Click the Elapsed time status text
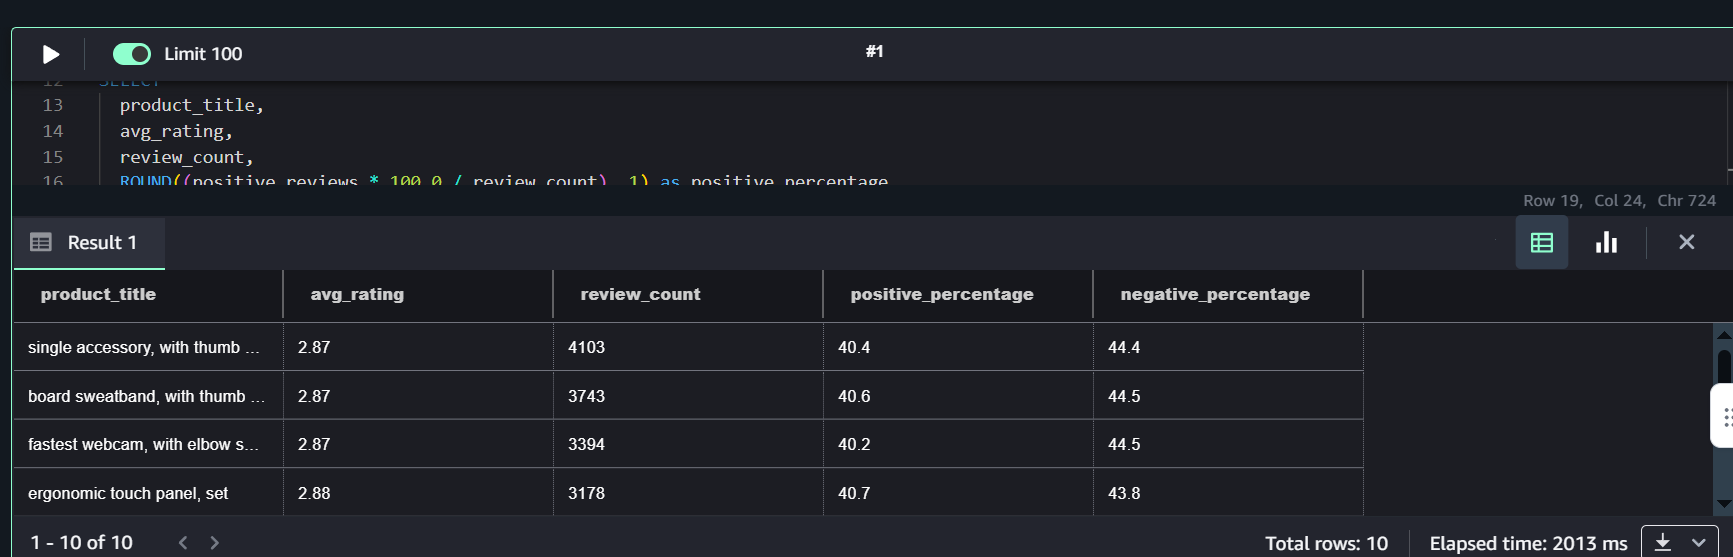The image size is (1733, 557). [1528, 543]
